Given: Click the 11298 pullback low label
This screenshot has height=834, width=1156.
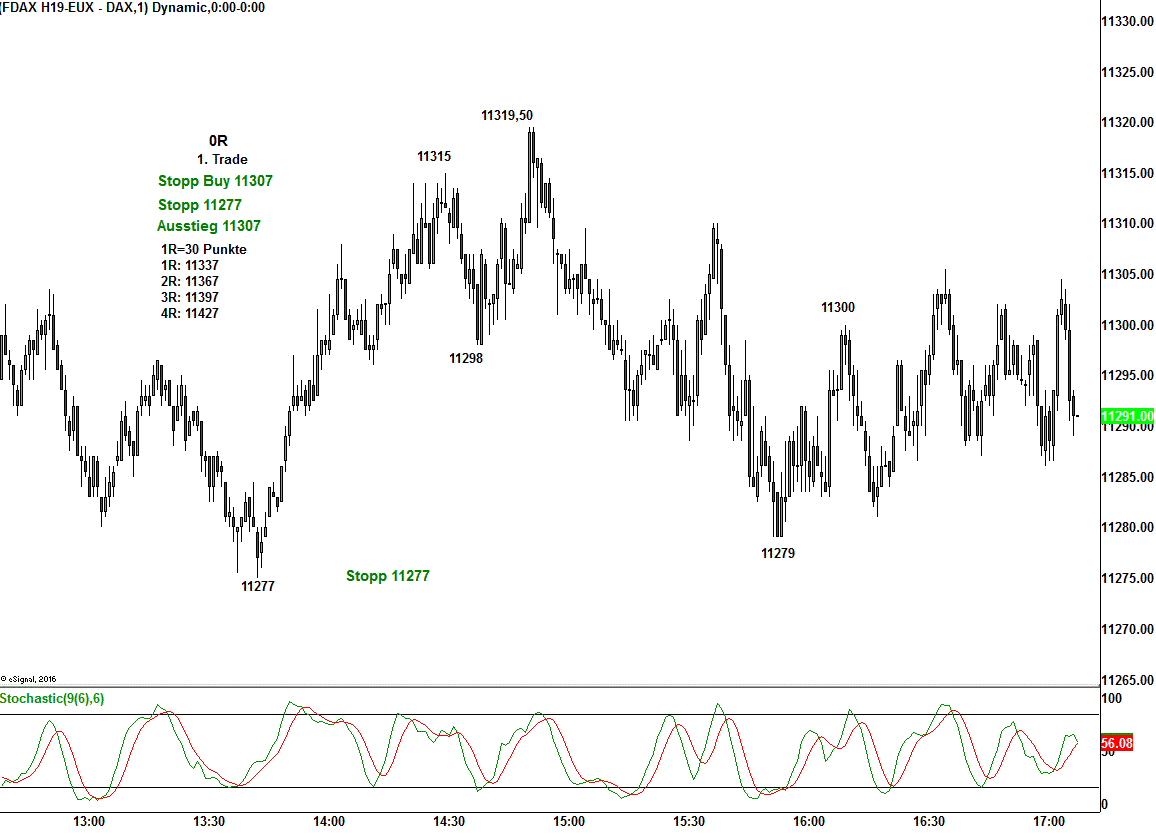Looking at the screenshot, I should tap(466, 358).
